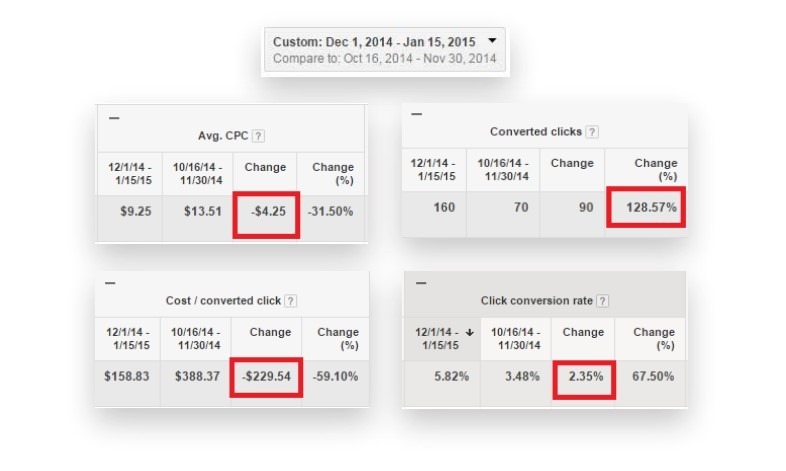The height and width of the screenshot is (471, 786).
Task: Click Change column header in Avg. CPC table
Action: [x=265, y=167]
